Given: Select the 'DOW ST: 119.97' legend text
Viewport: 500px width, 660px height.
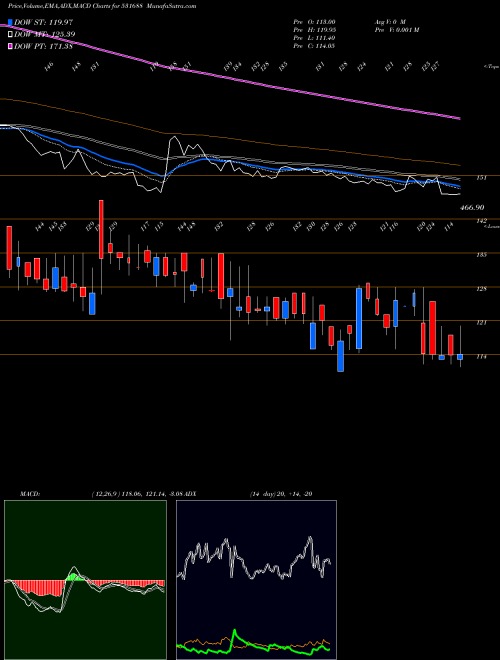Looking at the screenshot, I should point(44,22).
